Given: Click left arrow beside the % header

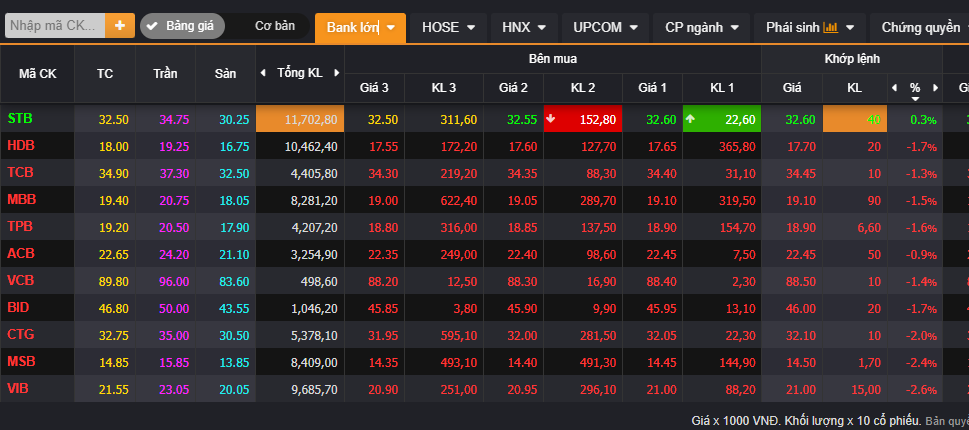Looking at the screenshot, I should tap(895, 88).
